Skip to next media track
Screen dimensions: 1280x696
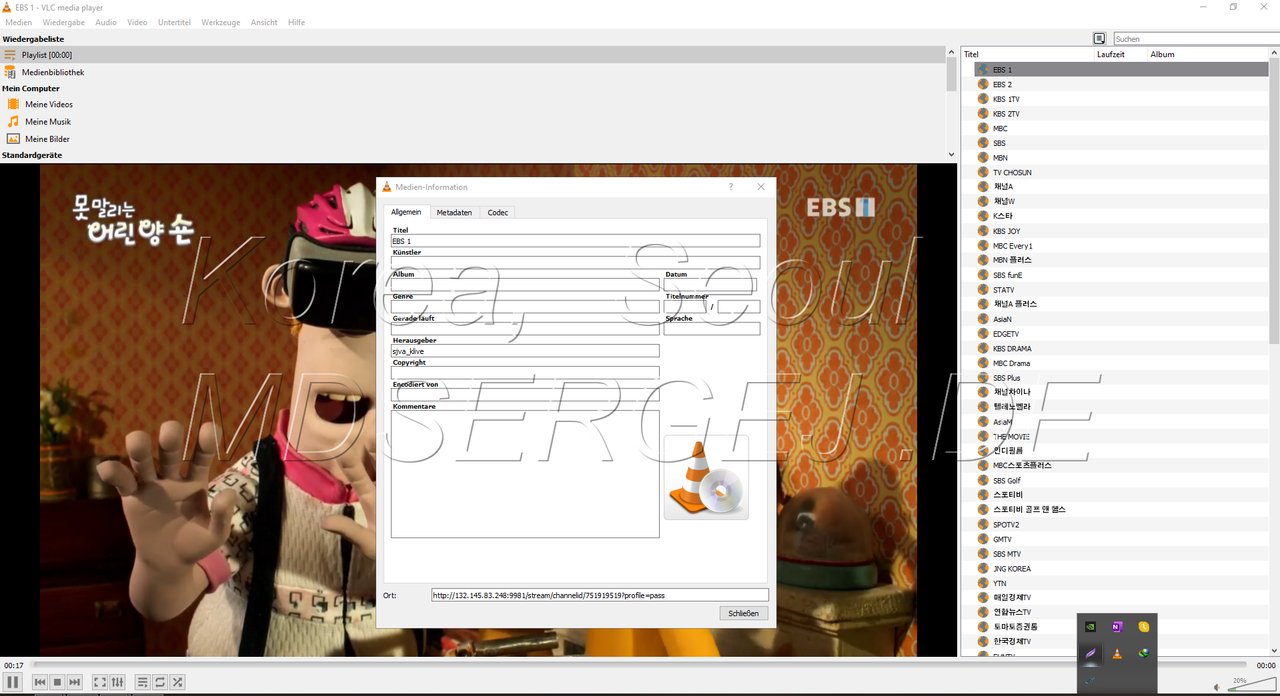click(75, 682)
